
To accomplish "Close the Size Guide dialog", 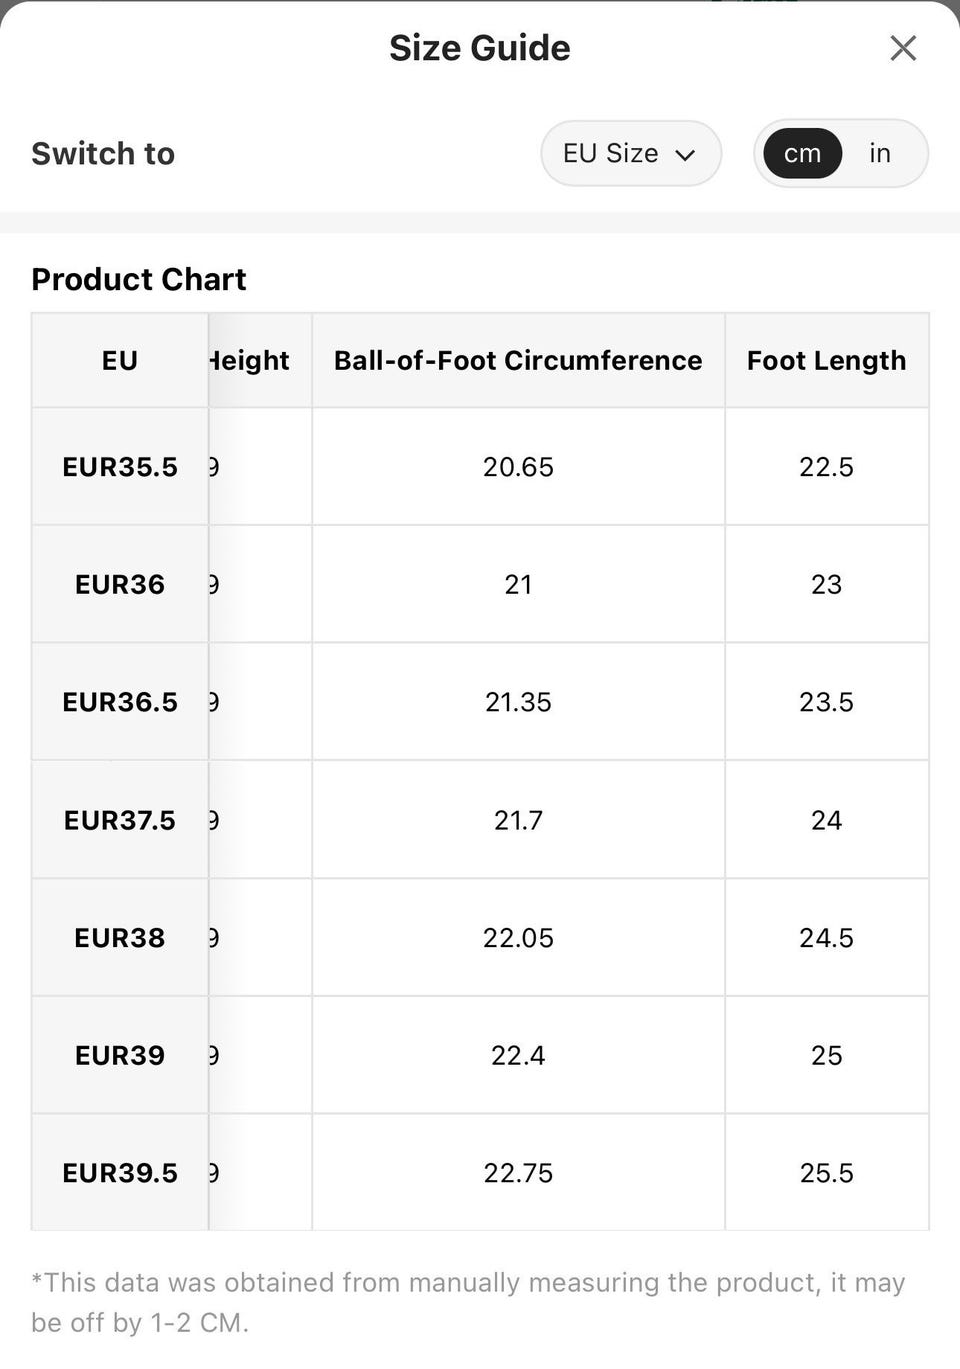I will (903, 48).
